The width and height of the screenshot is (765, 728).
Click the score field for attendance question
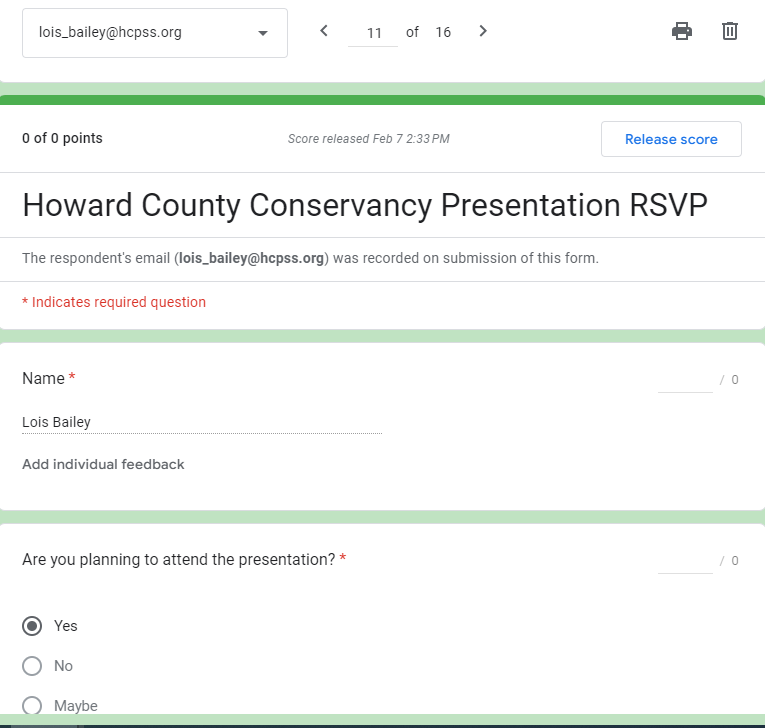[x=685, y=561]
